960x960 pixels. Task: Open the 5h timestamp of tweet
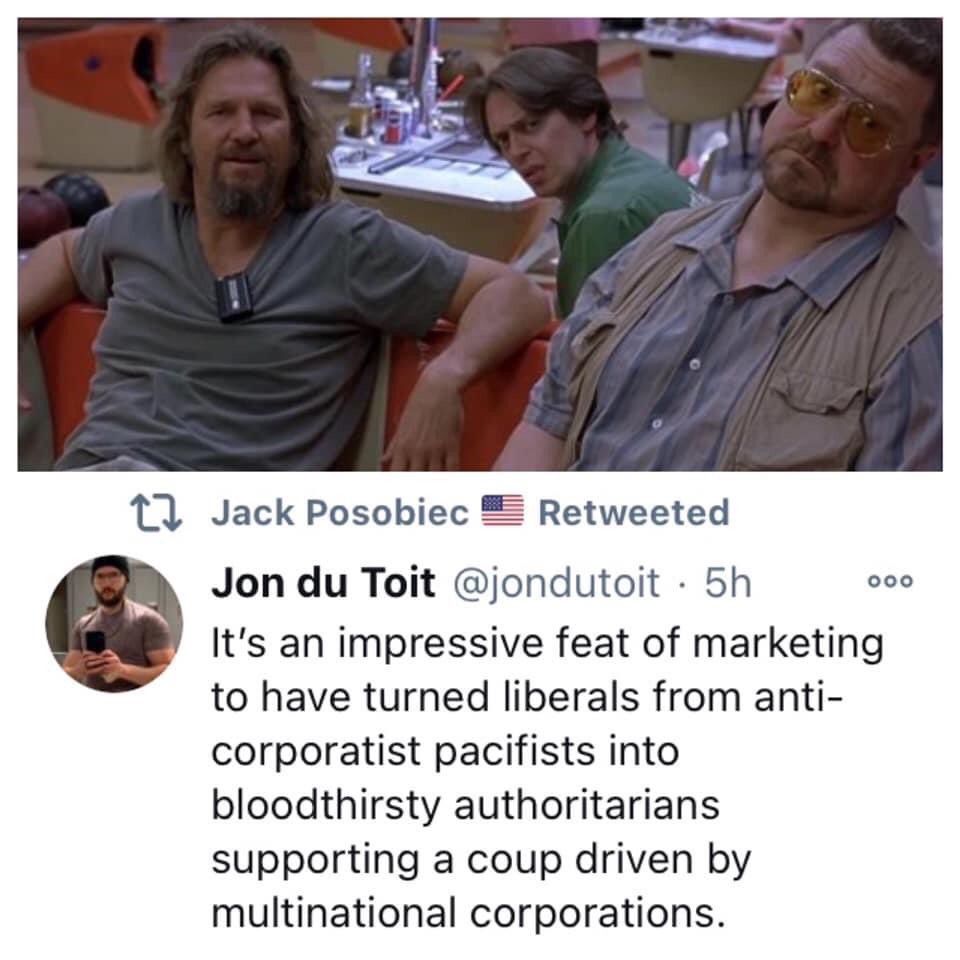click(727, 582)
